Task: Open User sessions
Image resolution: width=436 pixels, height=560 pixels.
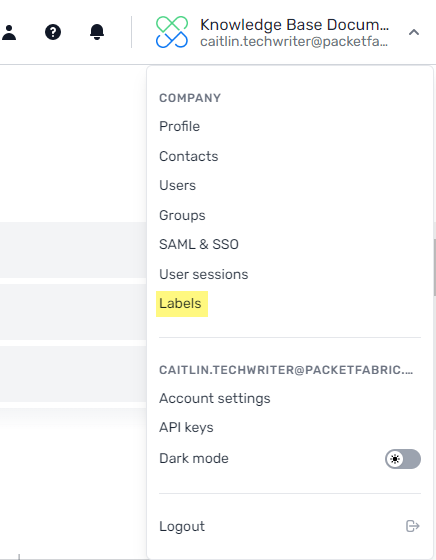Action: point(204,274)
